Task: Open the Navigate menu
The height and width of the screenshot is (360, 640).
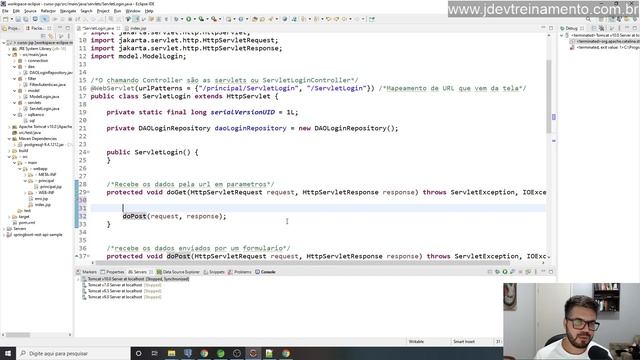Action: pos(68,11)
